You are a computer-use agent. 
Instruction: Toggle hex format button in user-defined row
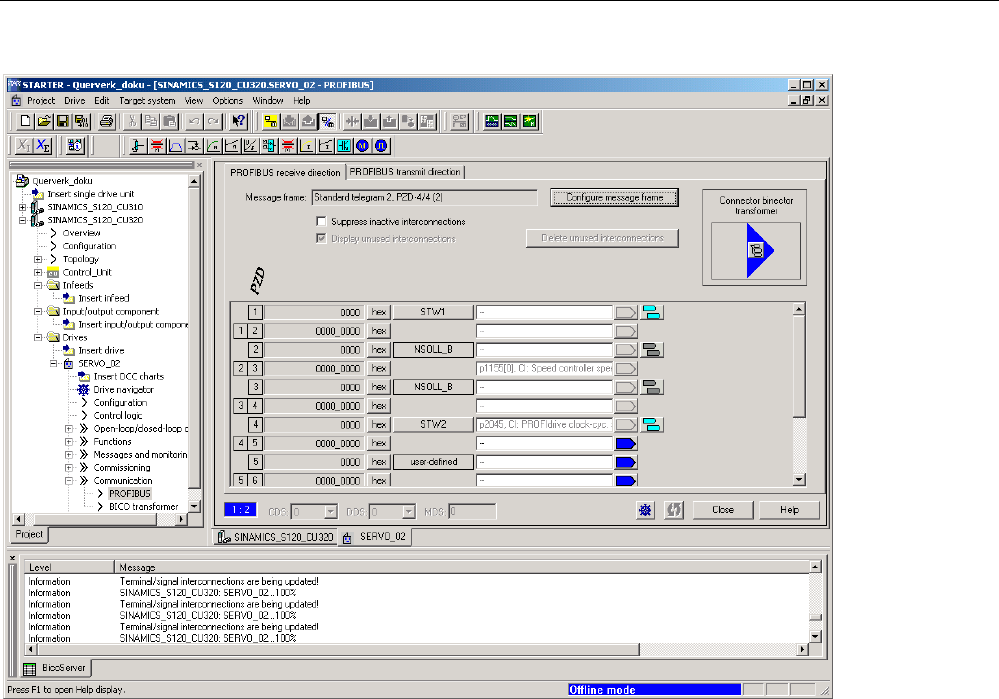pos(378,462)
